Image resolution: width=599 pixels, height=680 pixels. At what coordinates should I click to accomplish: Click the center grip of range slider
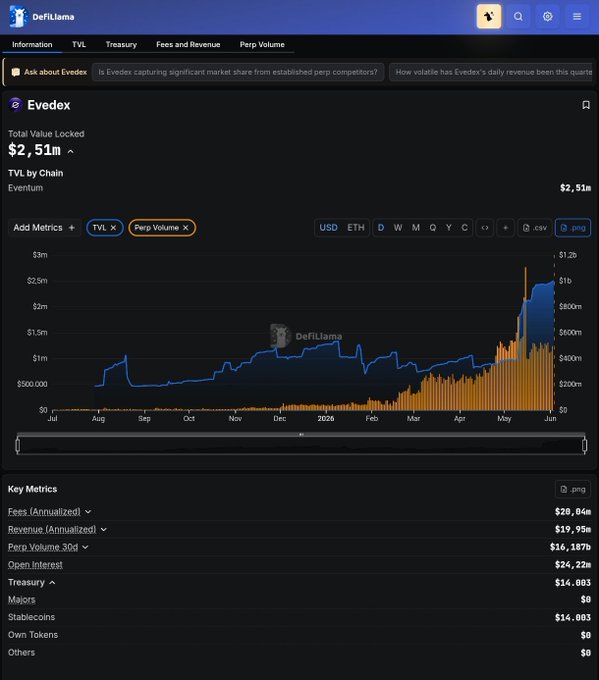pos(301,434)
